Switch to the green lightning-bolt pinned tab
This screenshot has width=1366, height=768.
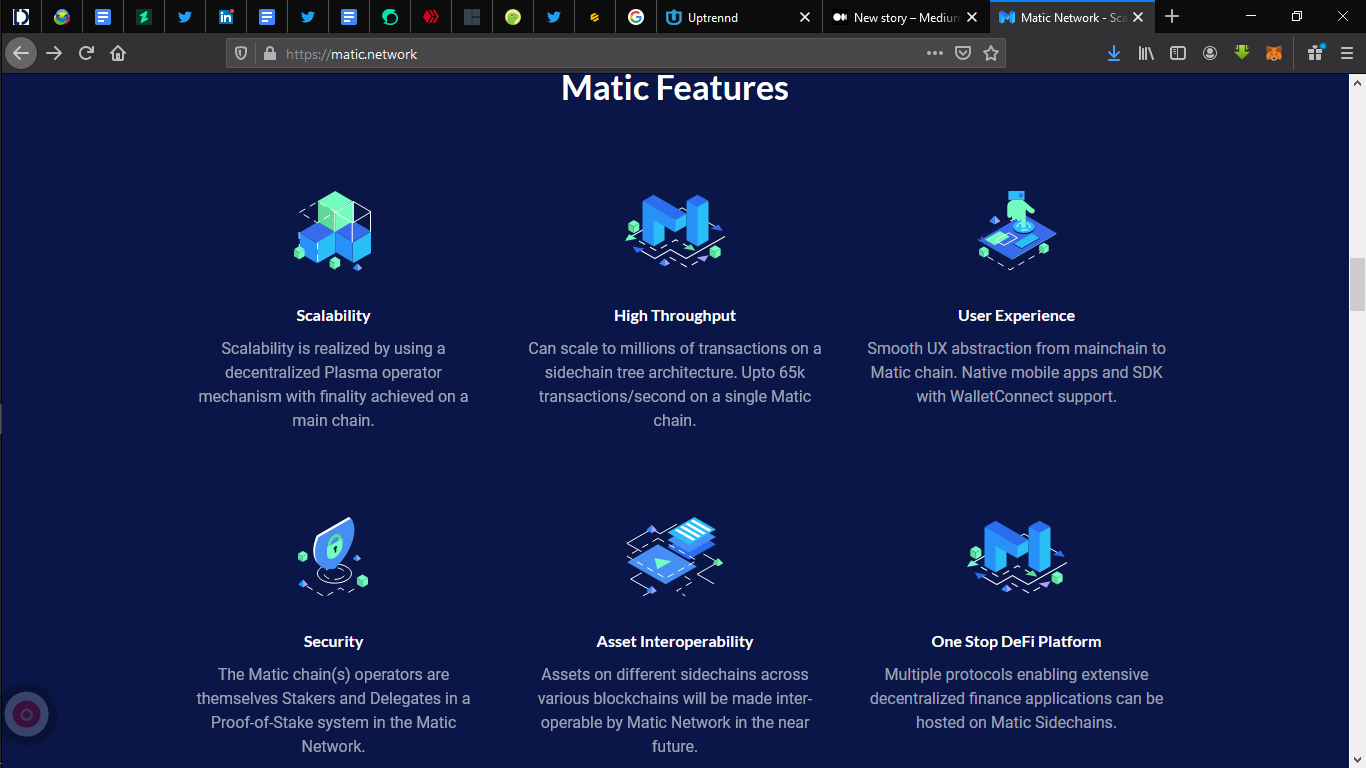coord(144,17)
